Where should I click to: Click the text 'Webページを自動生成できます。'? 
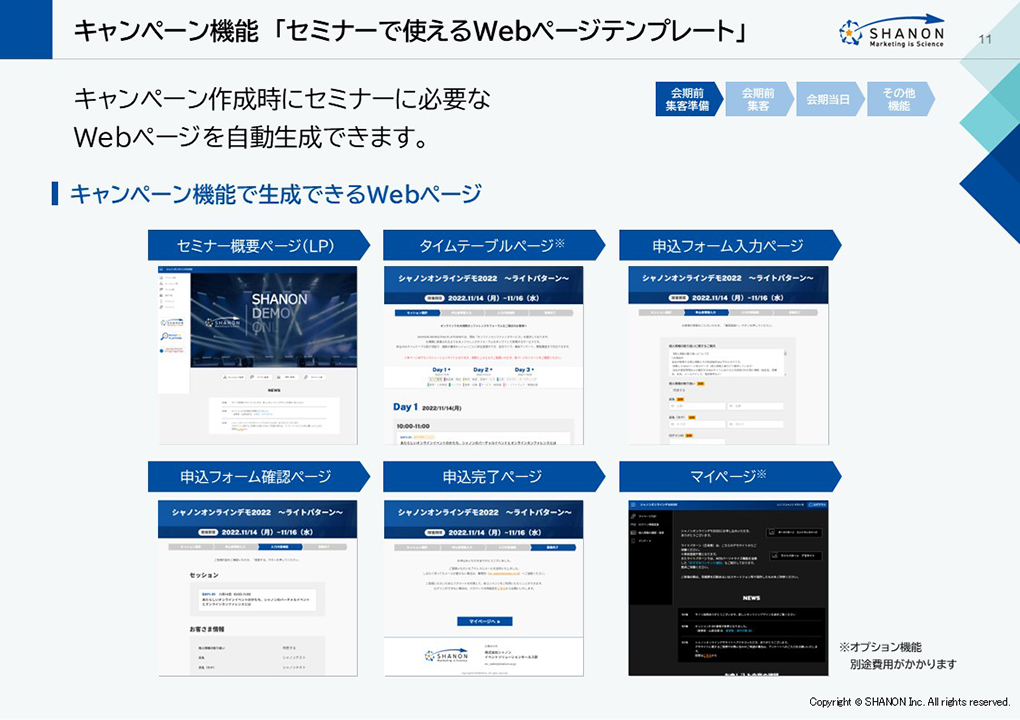(x=251, y=137)
